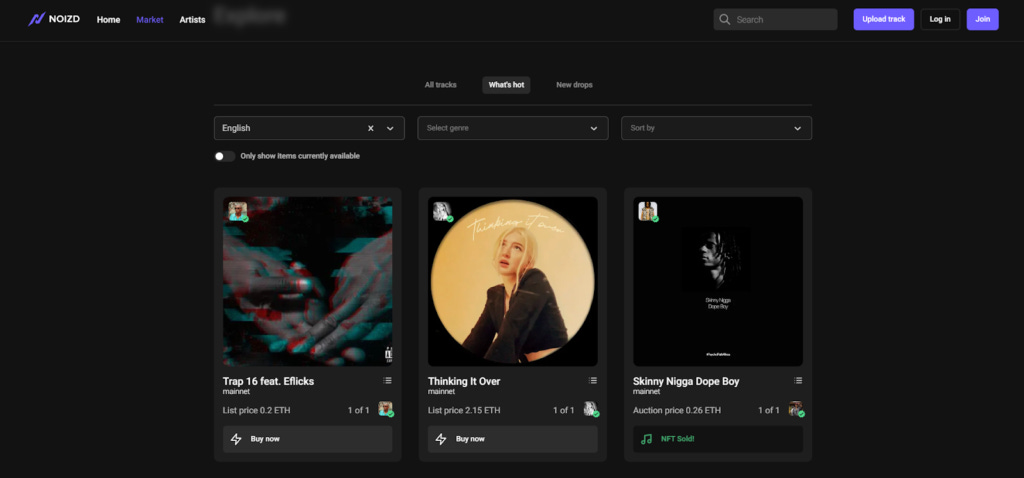
Task: Buy now the Thinking It Over track
Action: [x=513, y=439]
